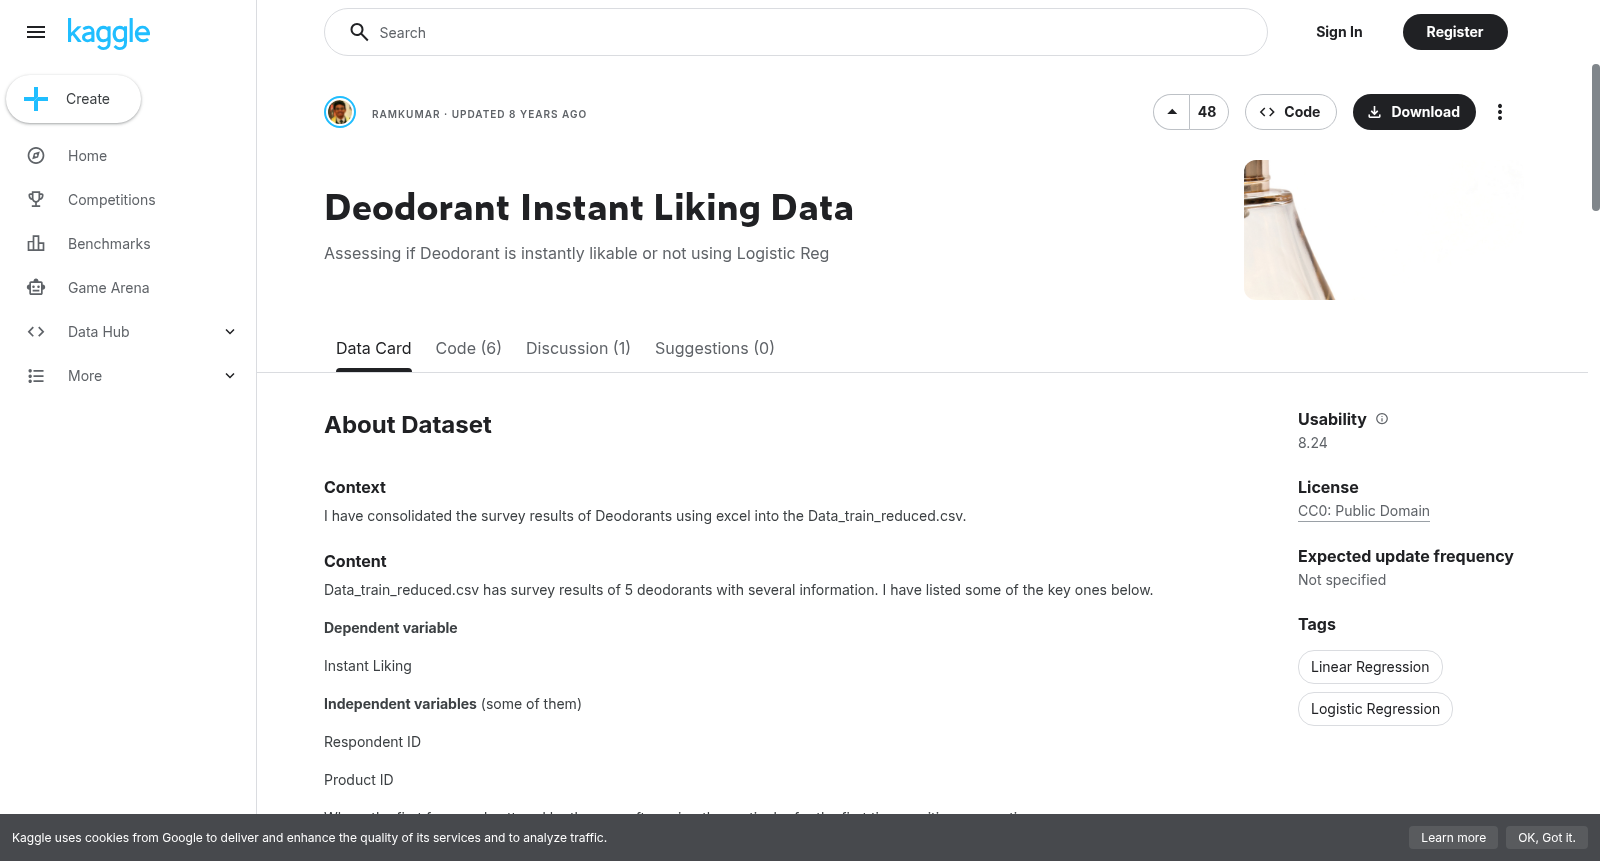This screenshot has height=861, width=1600.
Task: Open the Benchmarks chart icon
Action: pyautogui.click(x=36, y=244)
